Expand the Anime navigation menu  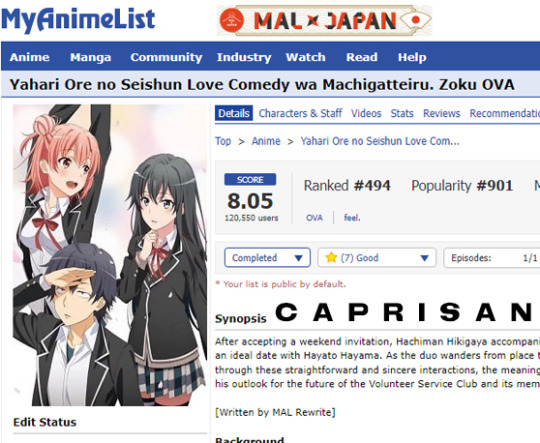coord(30,57)
